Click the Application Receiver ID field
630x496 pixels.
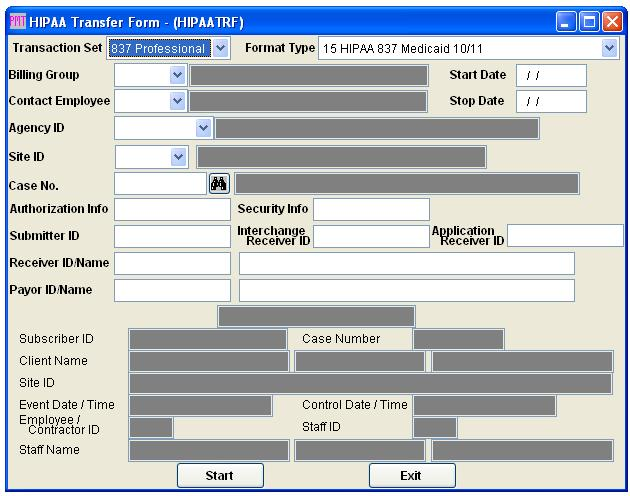565,236
